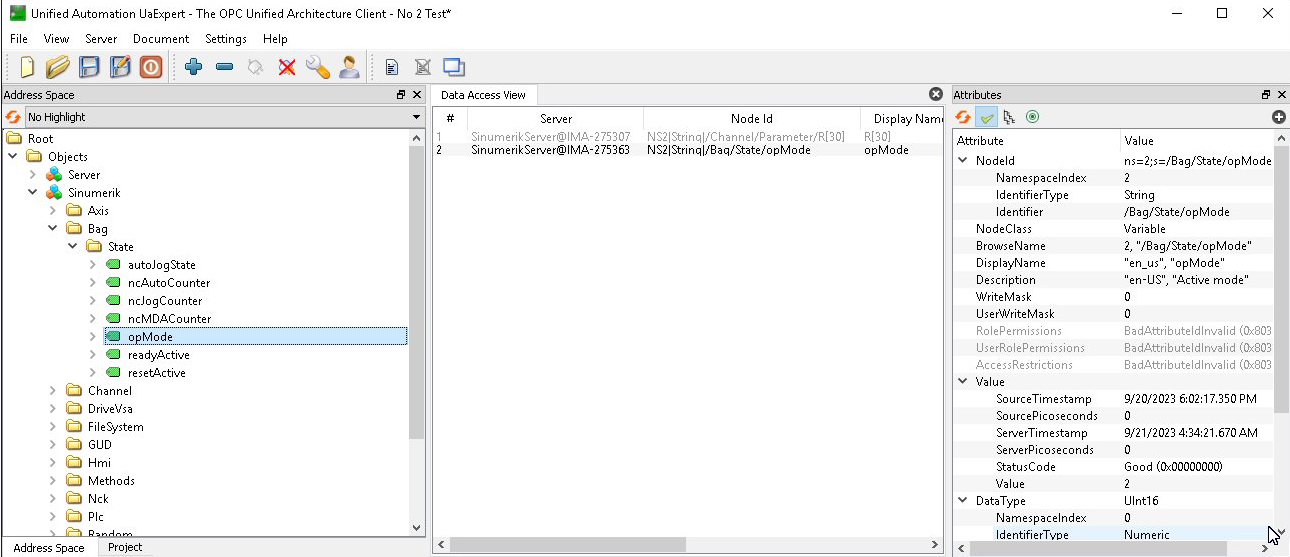Click the Node Id column header
This screenshot has height=557, width=1290.
752,119
